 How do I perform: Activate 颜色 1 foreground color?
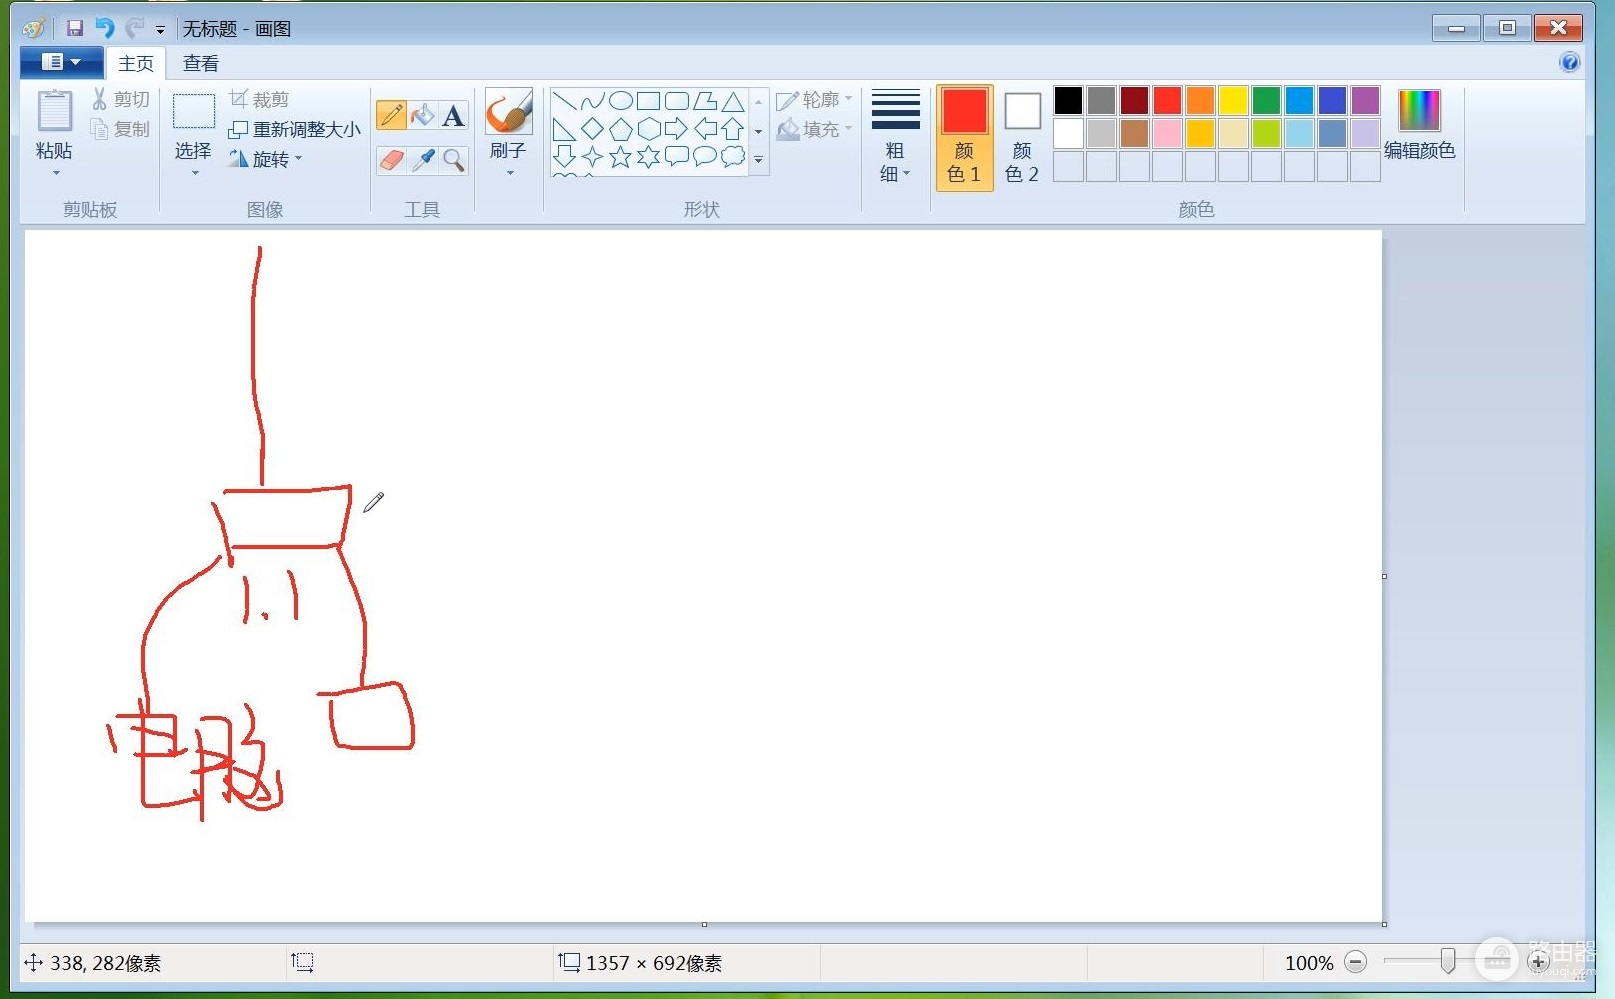tap(965, 137)
